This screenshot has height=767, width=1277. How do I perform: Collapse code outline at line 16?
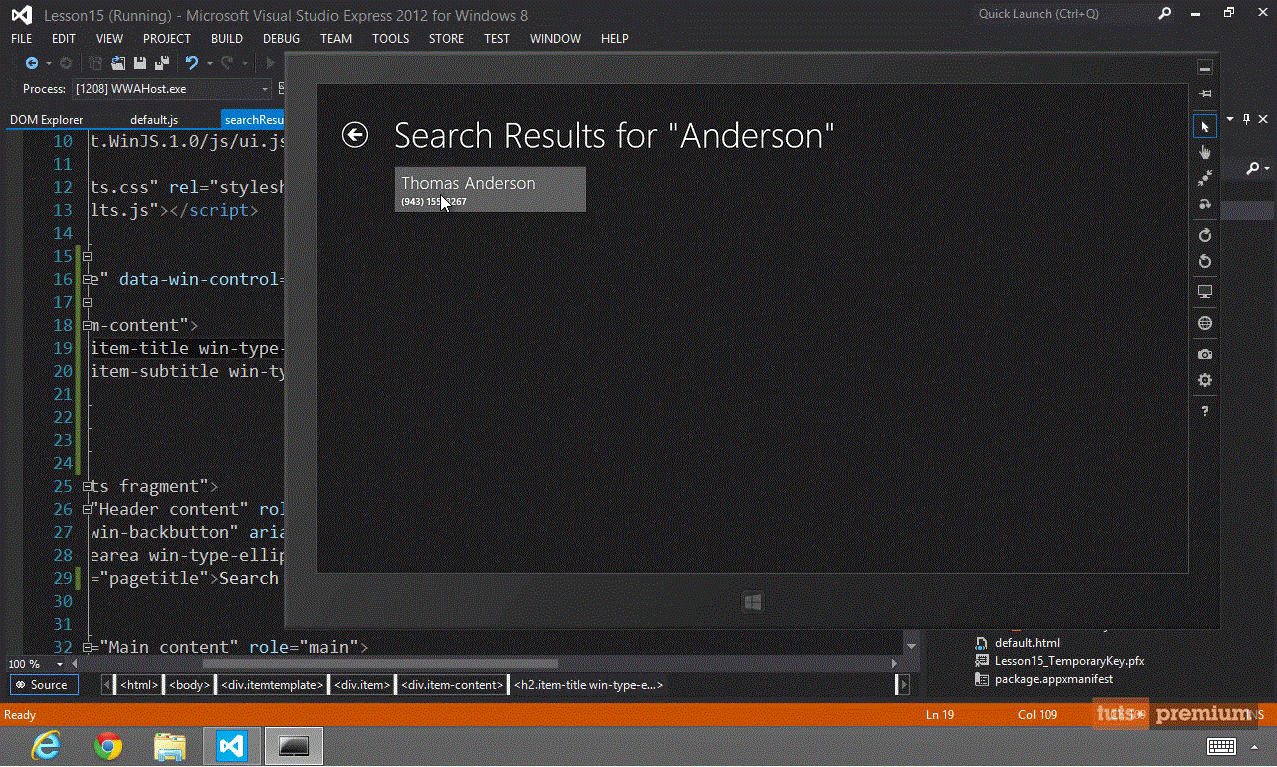[88, 279]
